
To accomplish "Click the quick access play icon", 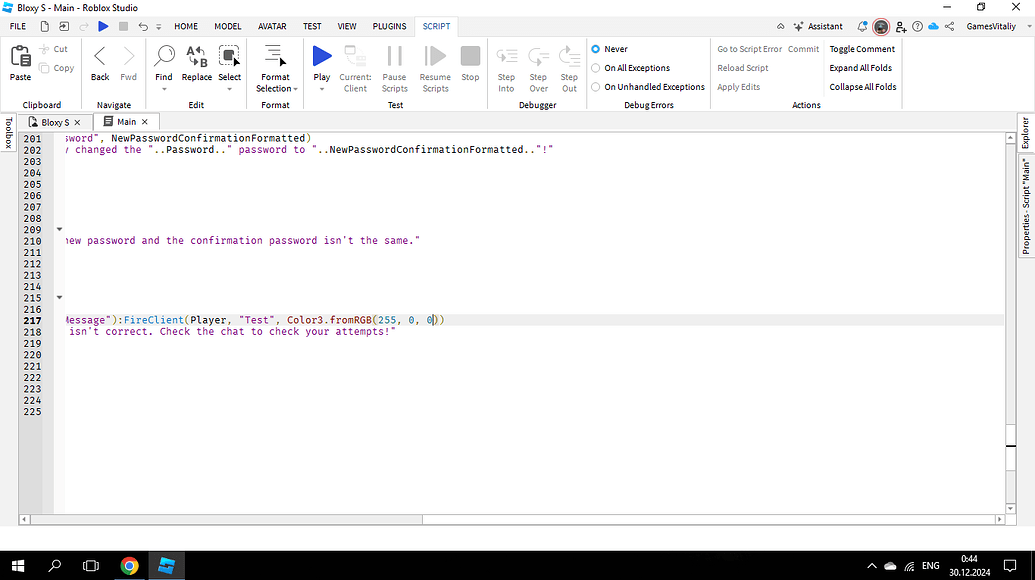I will [x=103, y=26].
